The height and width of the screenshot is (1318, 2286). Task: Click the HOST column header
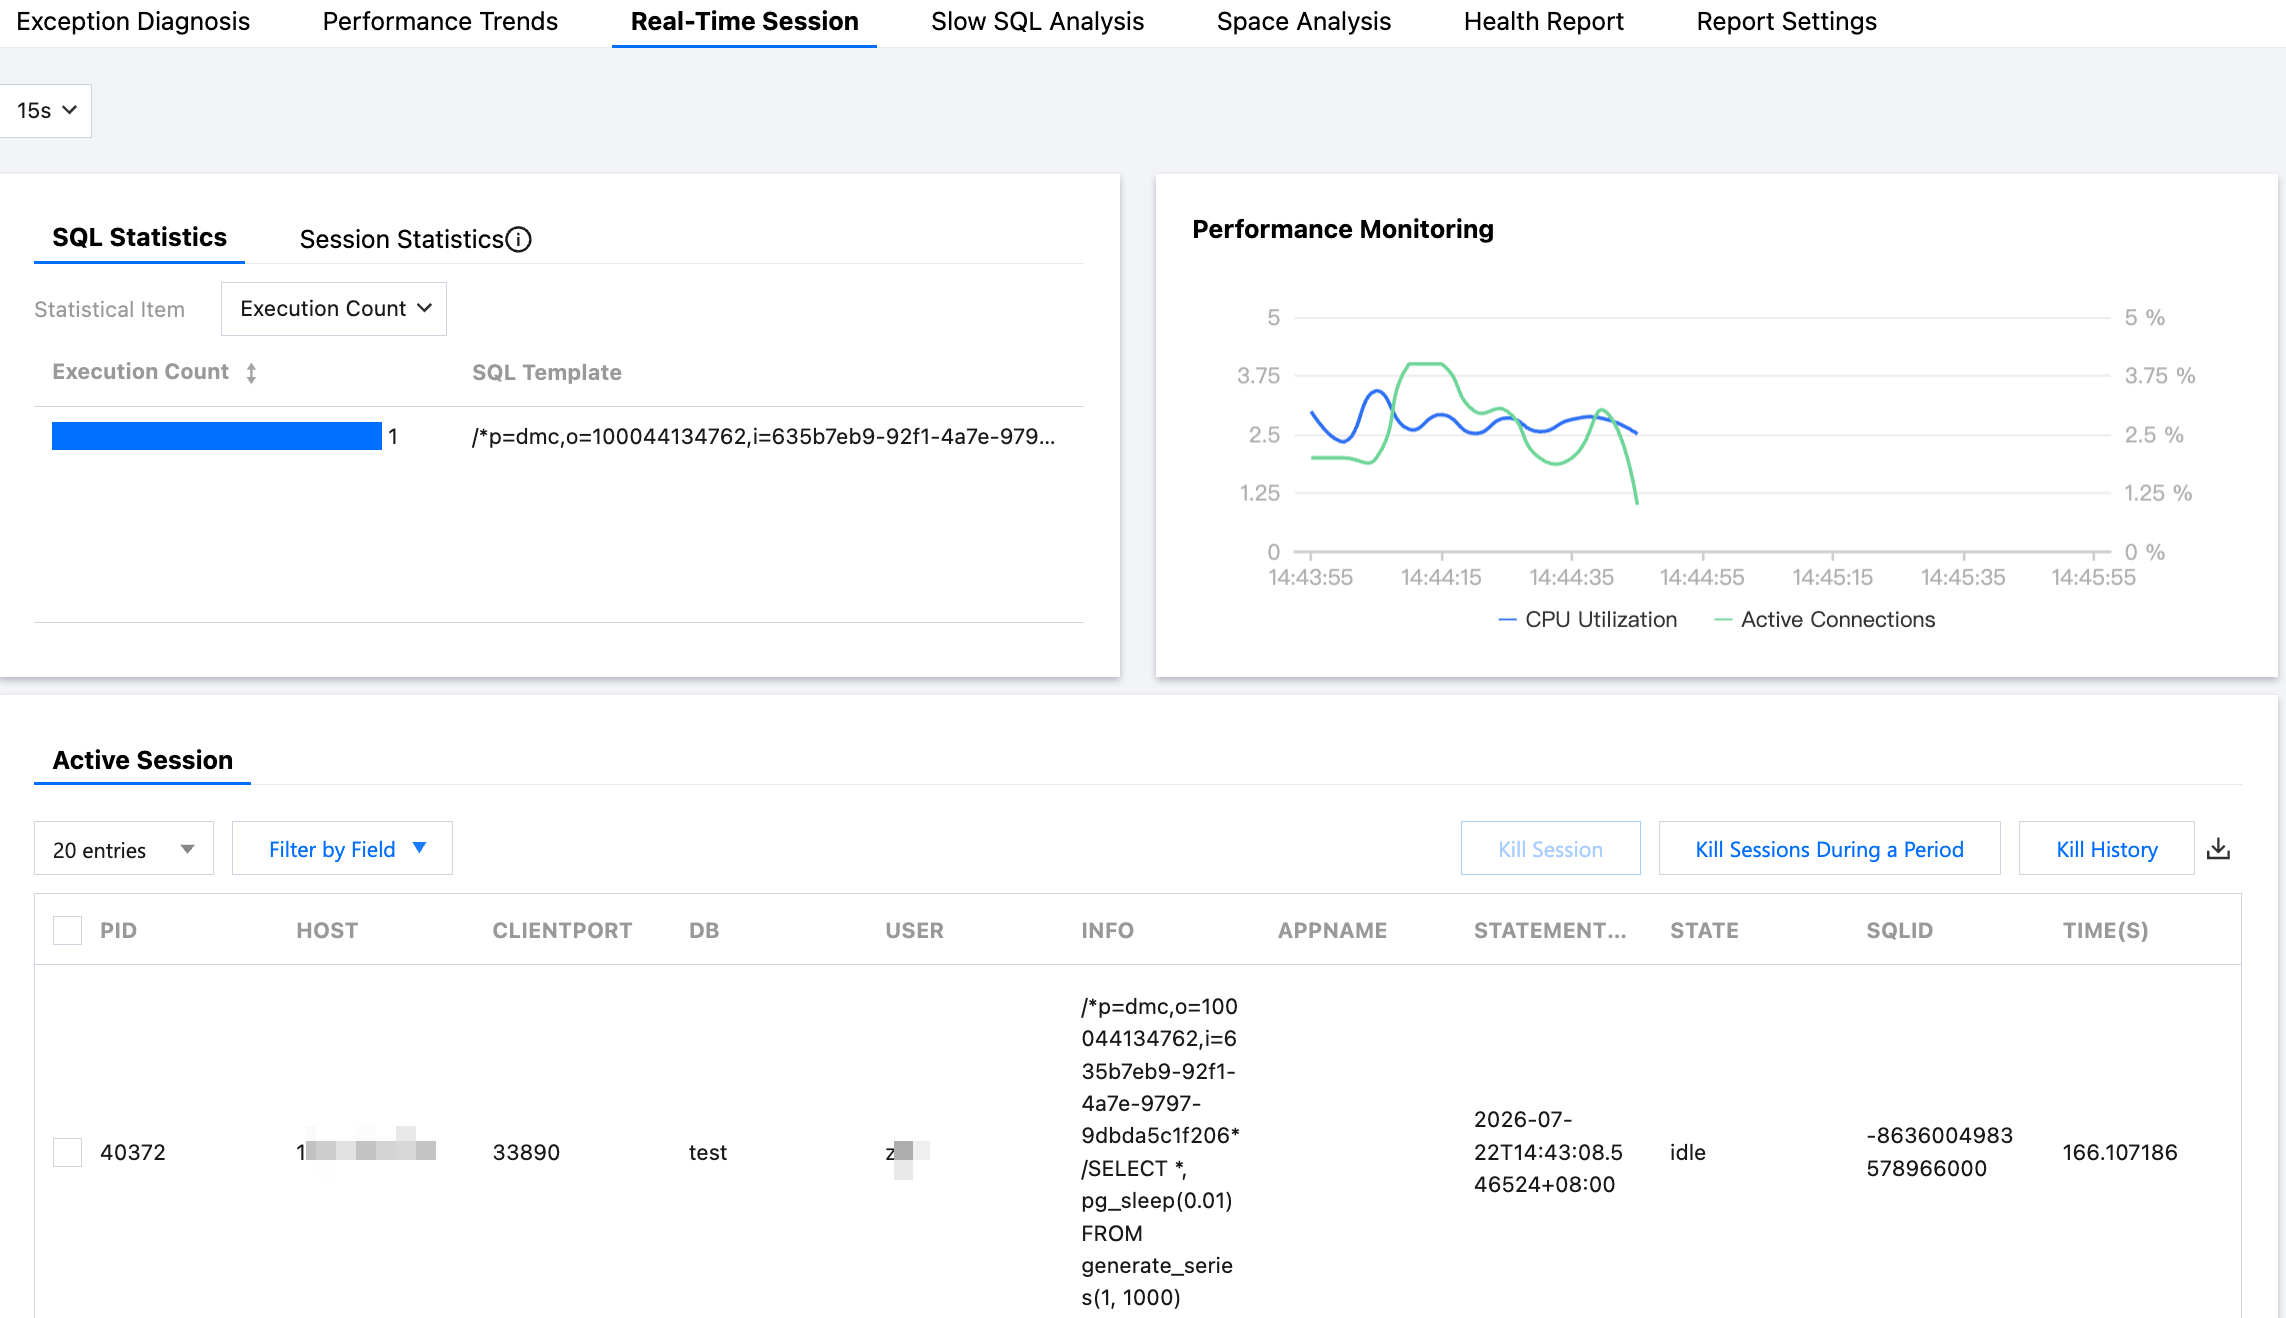coord(327,930)
